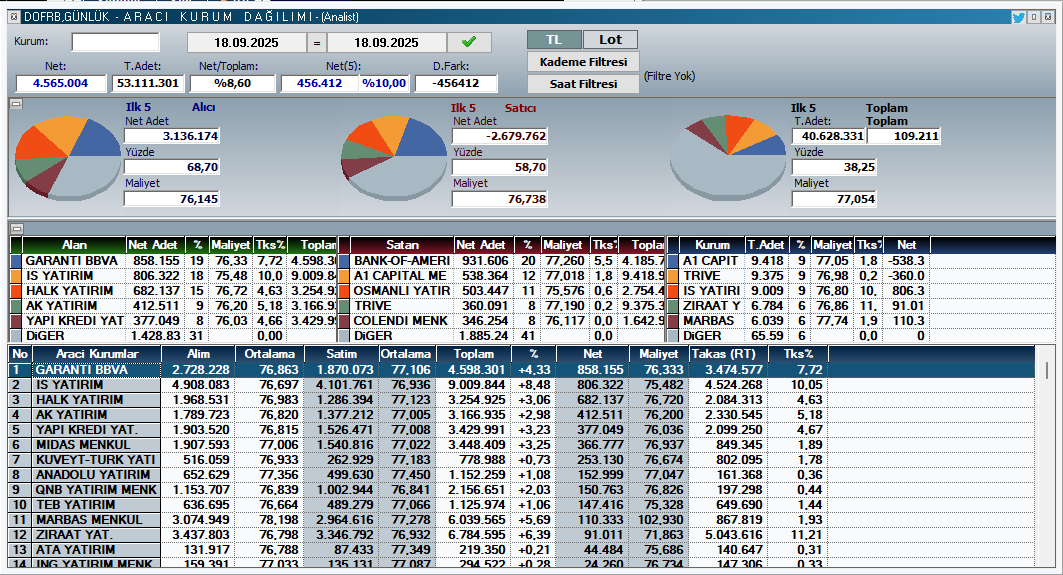Screen dimensions: 1063x575
Task: Select ANADOLU YATIRIM row
Action: pos(521,475)
